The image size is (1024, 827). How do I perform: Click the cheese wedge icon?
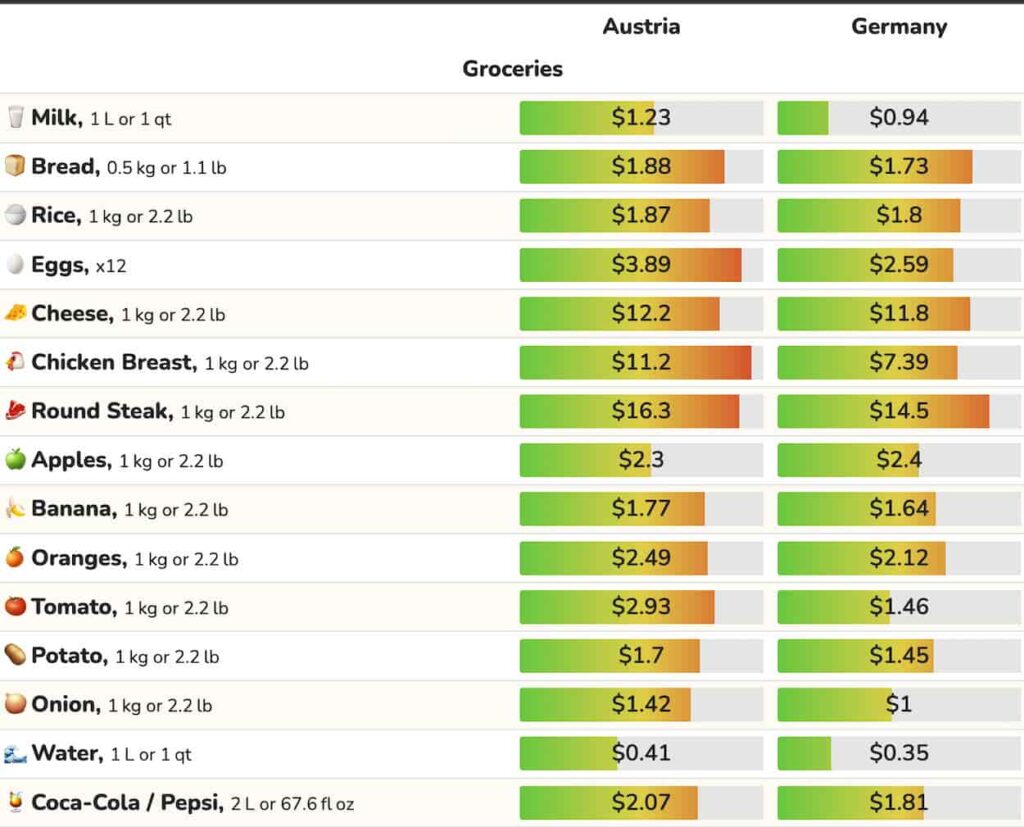15,313
